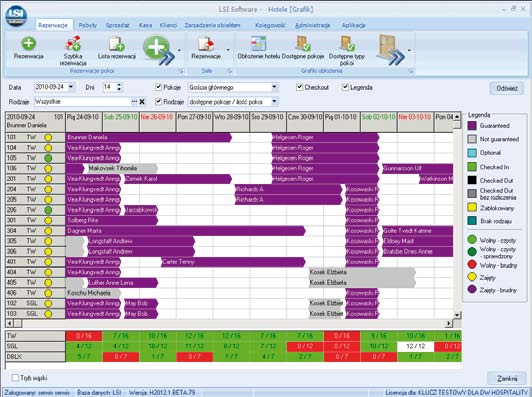Uncheck the Checkout checkbox
This screenshot has height=397, width=532.
click(x=299, y=87)
